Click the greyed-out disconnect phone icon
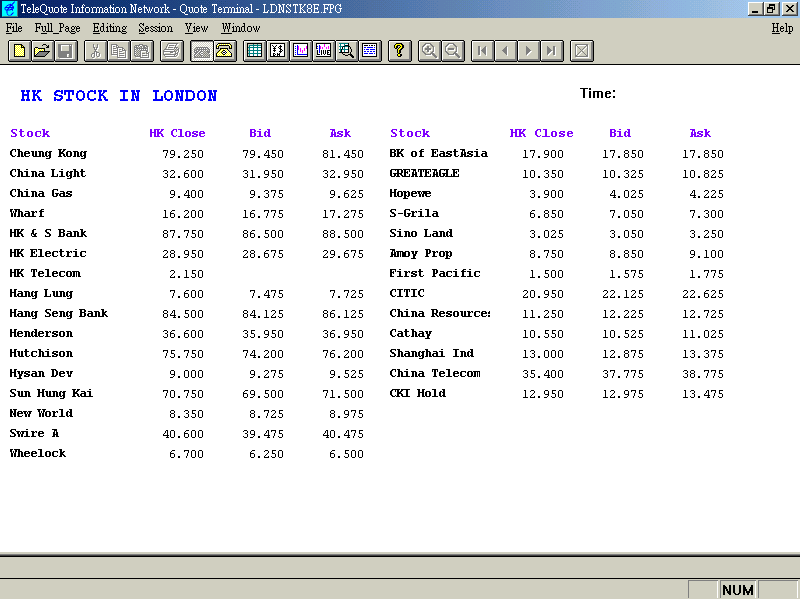The image size is (800, 600). (x=202, y=51)
